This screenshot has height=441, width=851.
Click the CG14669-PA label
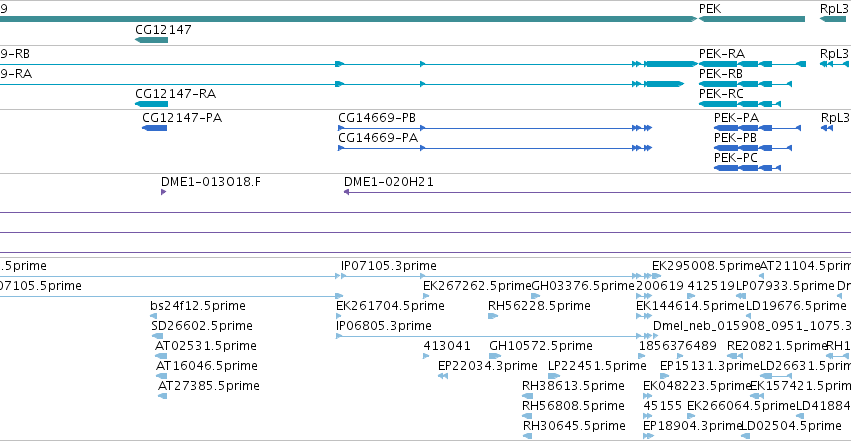(x=378, y=138)
